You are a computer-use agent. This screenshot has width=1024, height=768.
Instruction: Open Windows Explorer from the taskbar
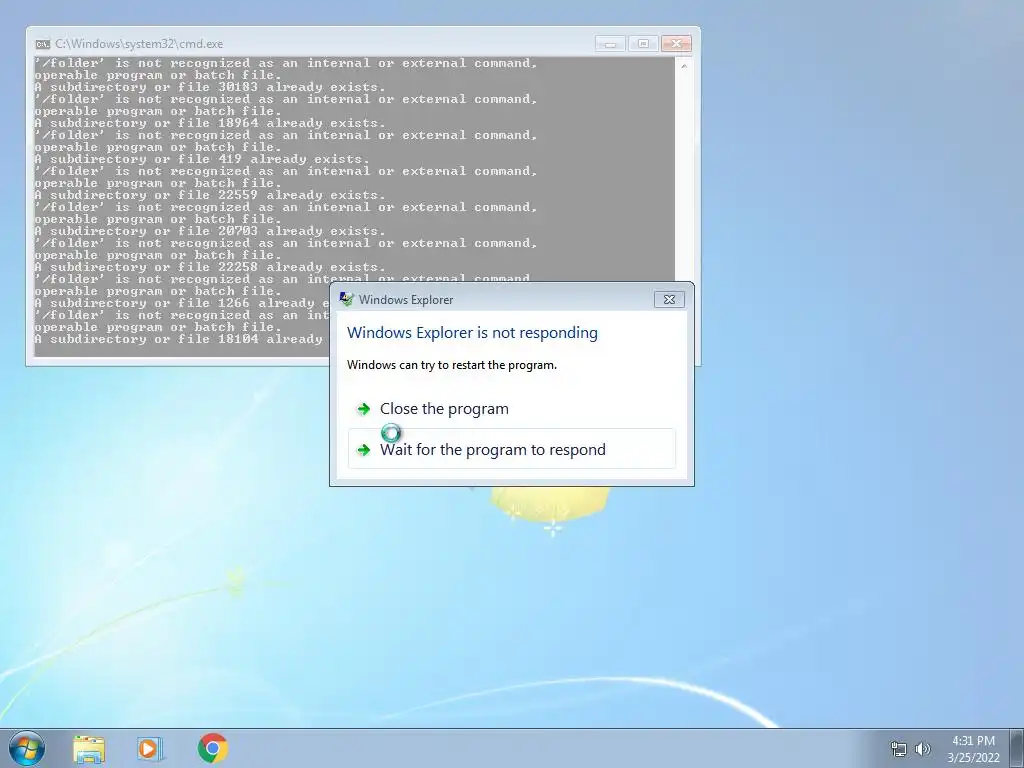click(89, 748)
